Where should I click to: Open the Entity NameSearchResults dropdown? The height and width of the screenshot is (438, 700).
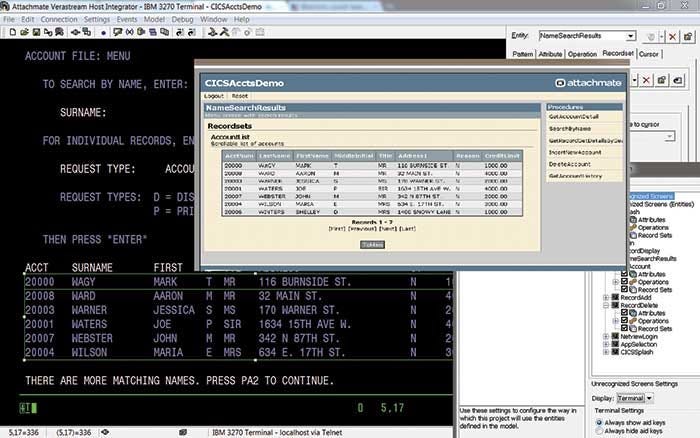[630, 36]
